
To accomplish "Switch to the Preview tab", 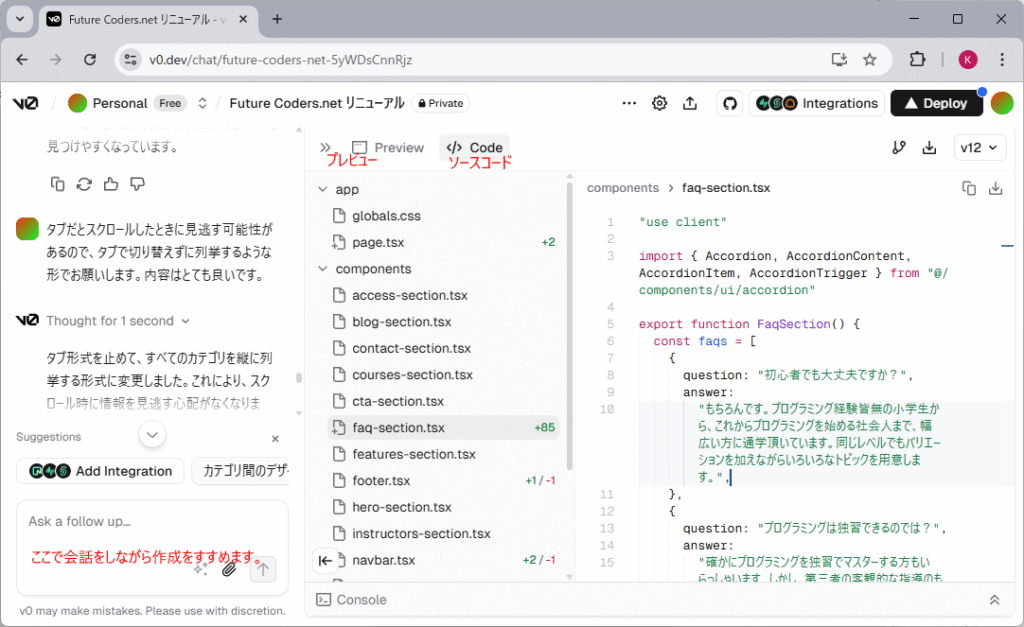I will (x=388, y=148).
